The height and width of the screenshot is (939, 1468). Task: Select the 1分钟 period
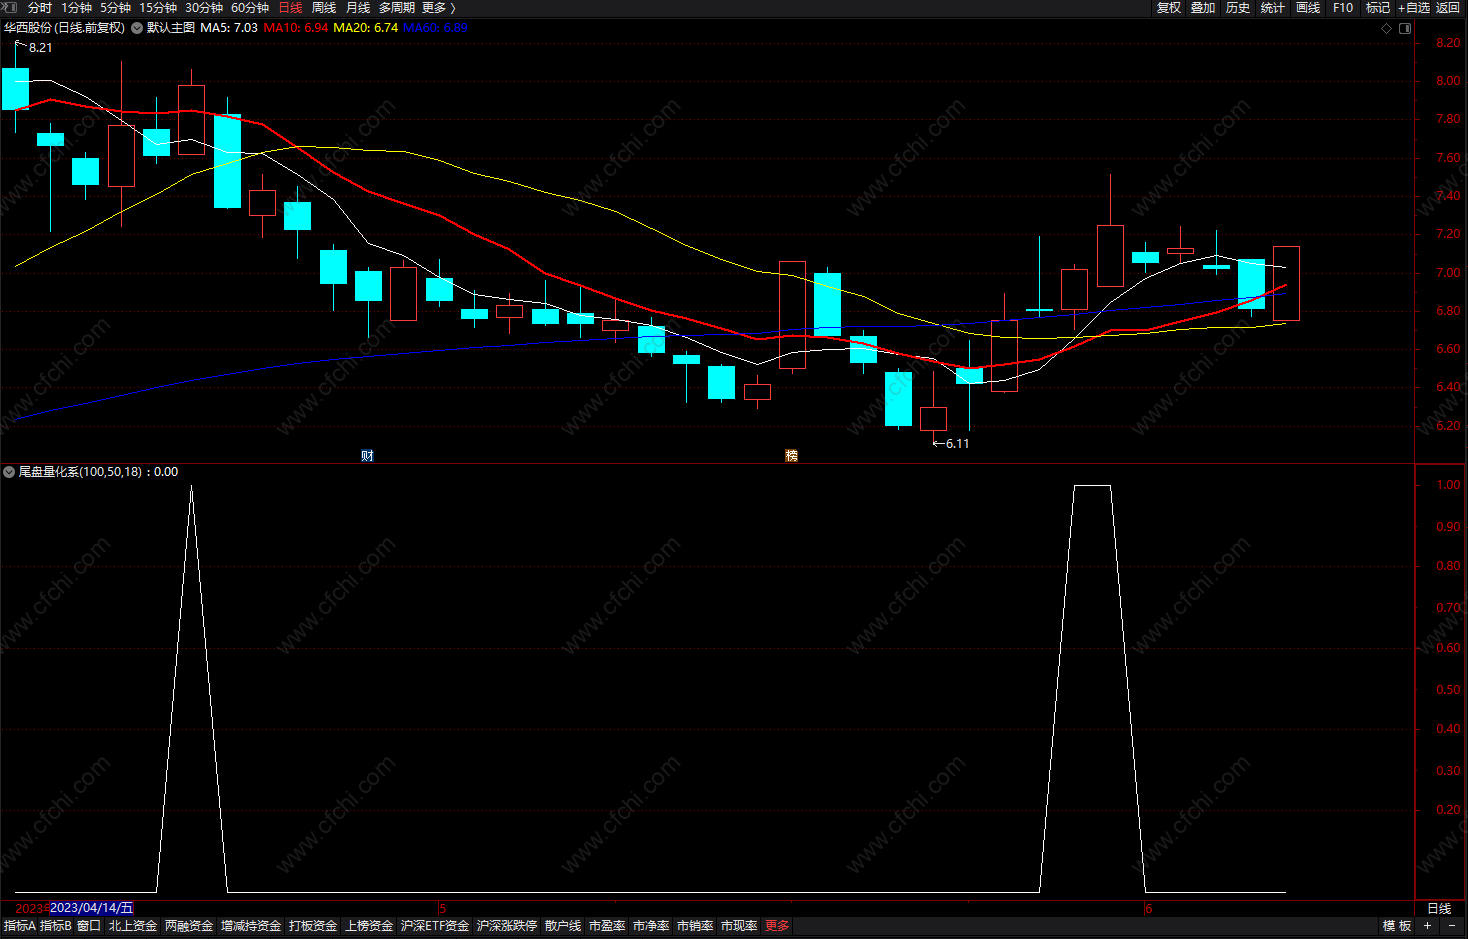(76, 8)
